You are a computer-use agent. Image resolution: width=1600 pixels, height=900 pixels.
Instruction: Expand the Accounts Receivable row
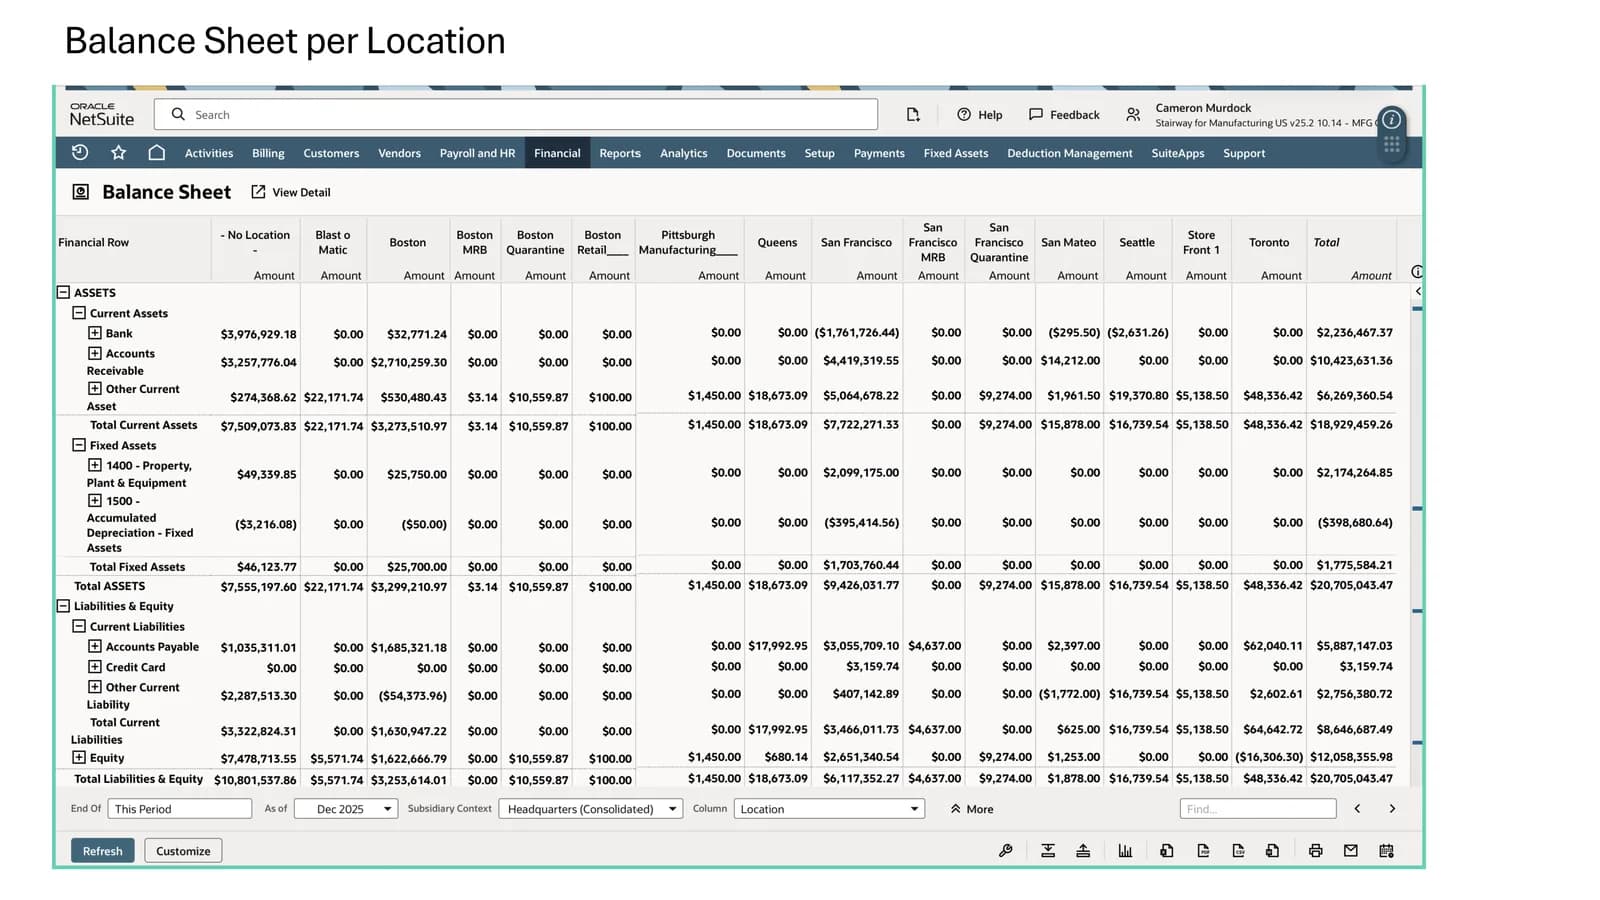pos(95,352)
